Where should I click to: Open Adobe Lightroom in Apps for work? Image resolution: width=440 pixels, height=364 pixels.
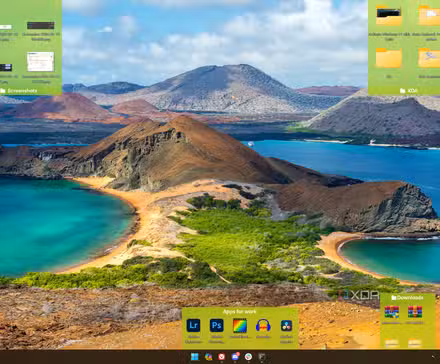click(x=193, y=325)
